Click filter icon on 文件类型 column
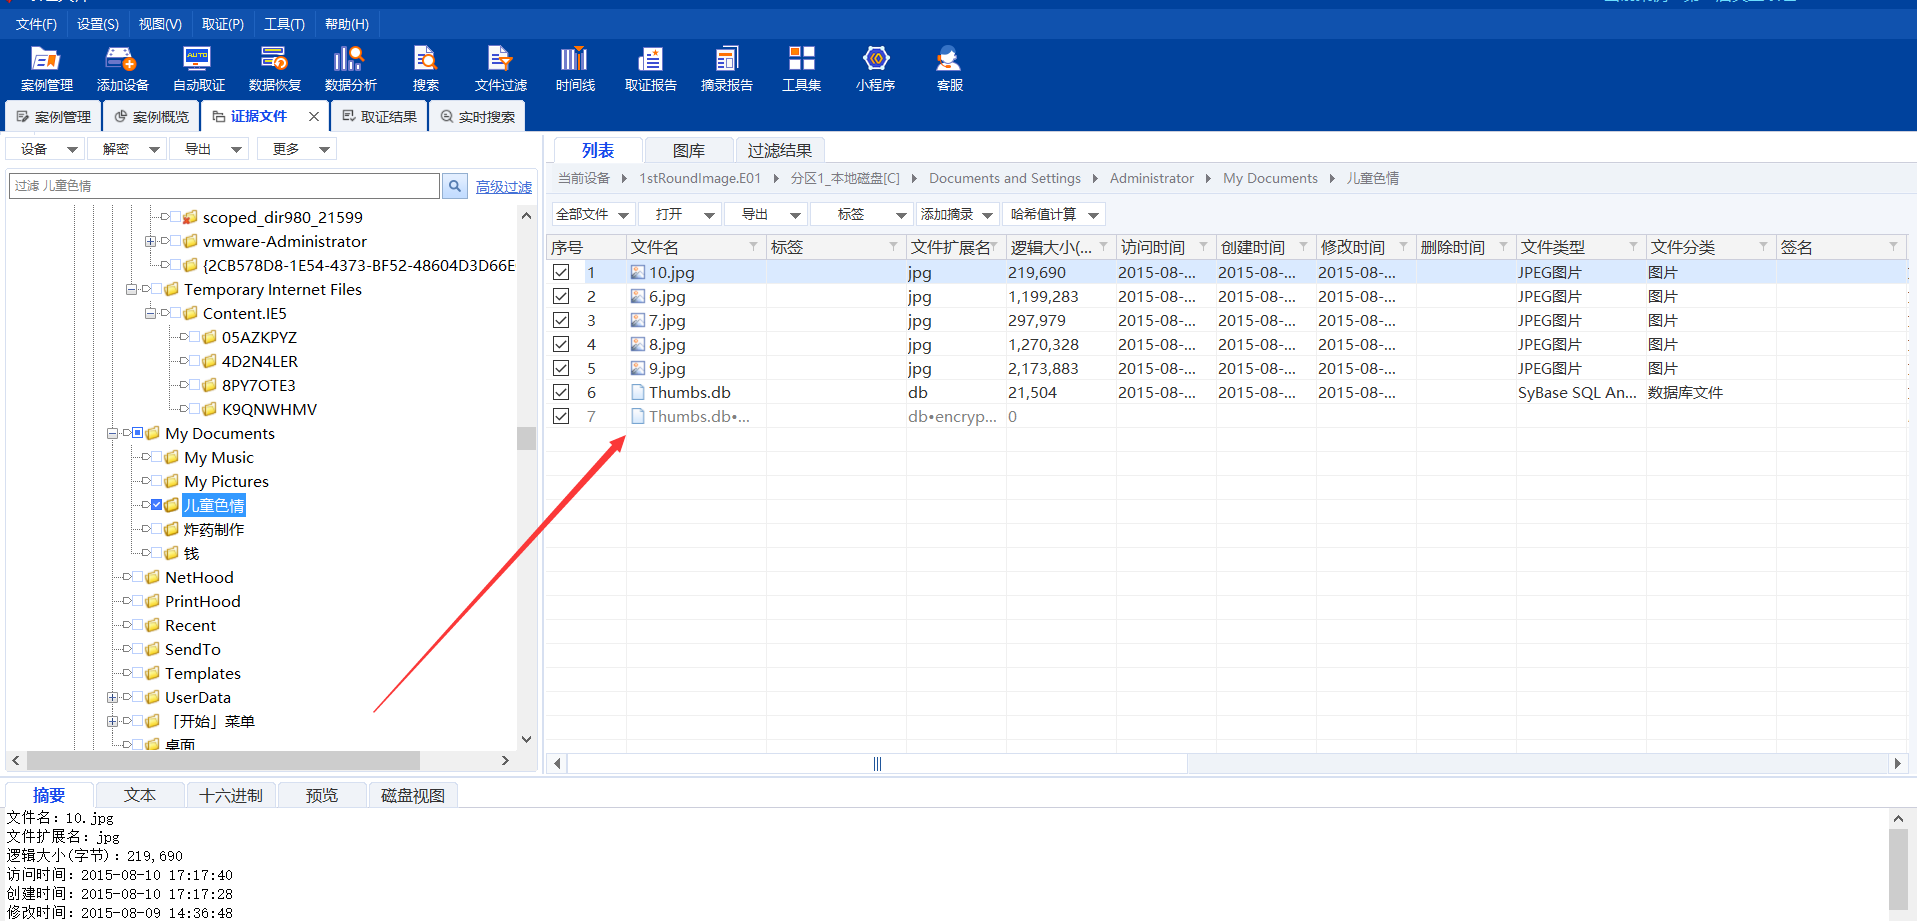This screenshot has width=1917, height=921. pos(1633,246)
